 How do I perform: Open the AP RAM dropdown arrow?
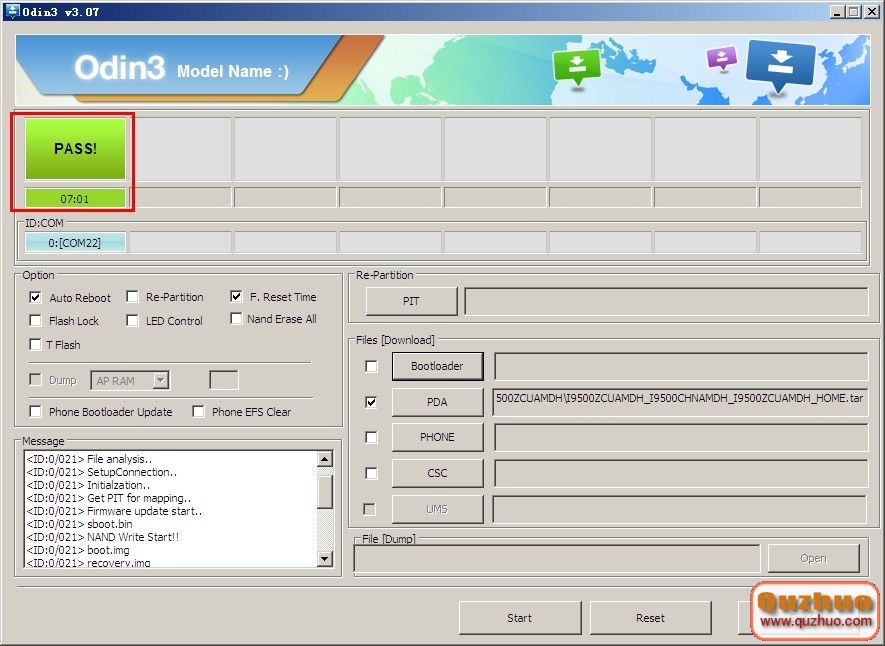click(x=161, y=380)
